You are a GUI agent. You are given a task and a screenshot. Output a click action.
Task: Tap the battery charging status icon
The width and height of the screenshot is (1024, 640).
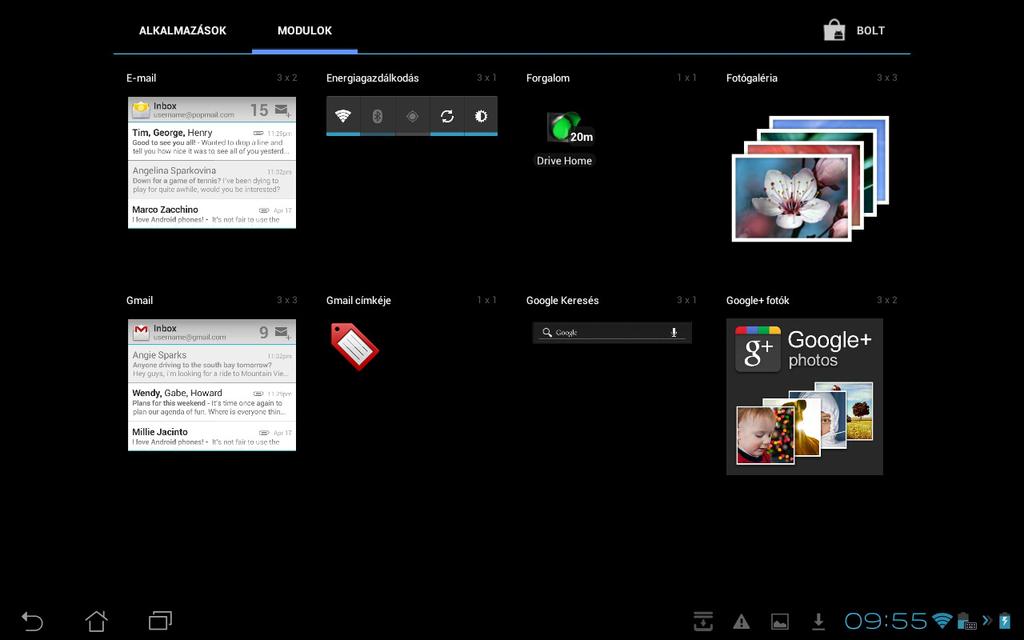coord(1004,620)
